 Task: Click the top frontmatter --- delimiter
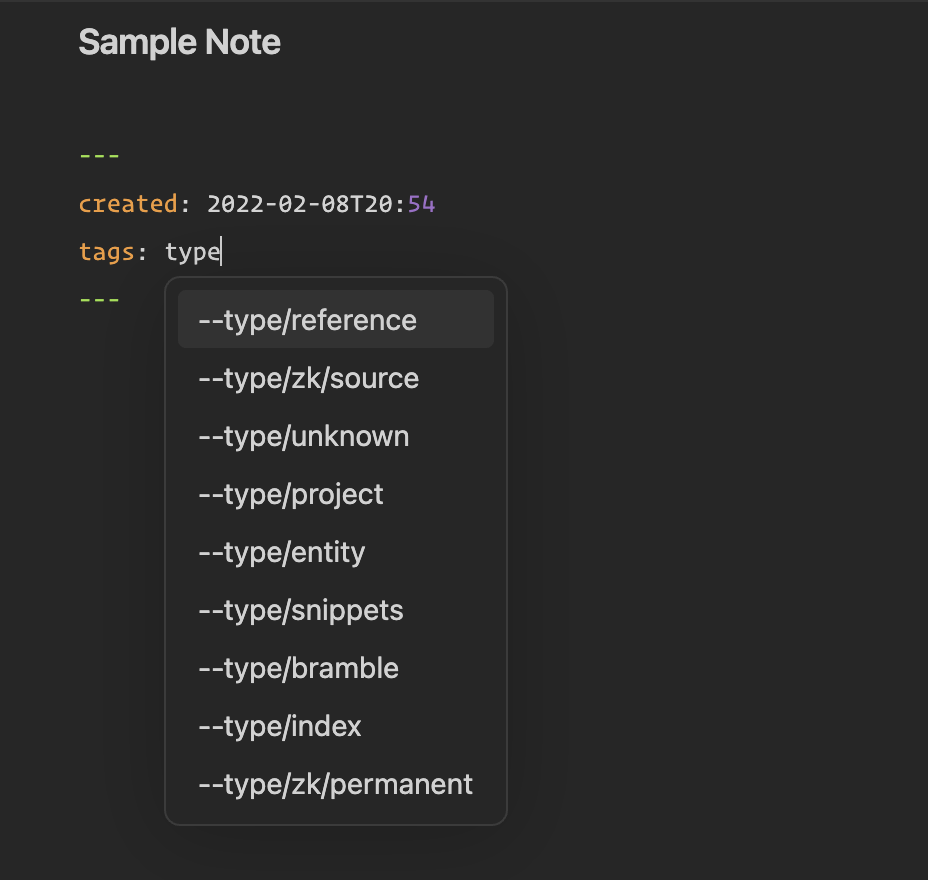tap(99, 155)
